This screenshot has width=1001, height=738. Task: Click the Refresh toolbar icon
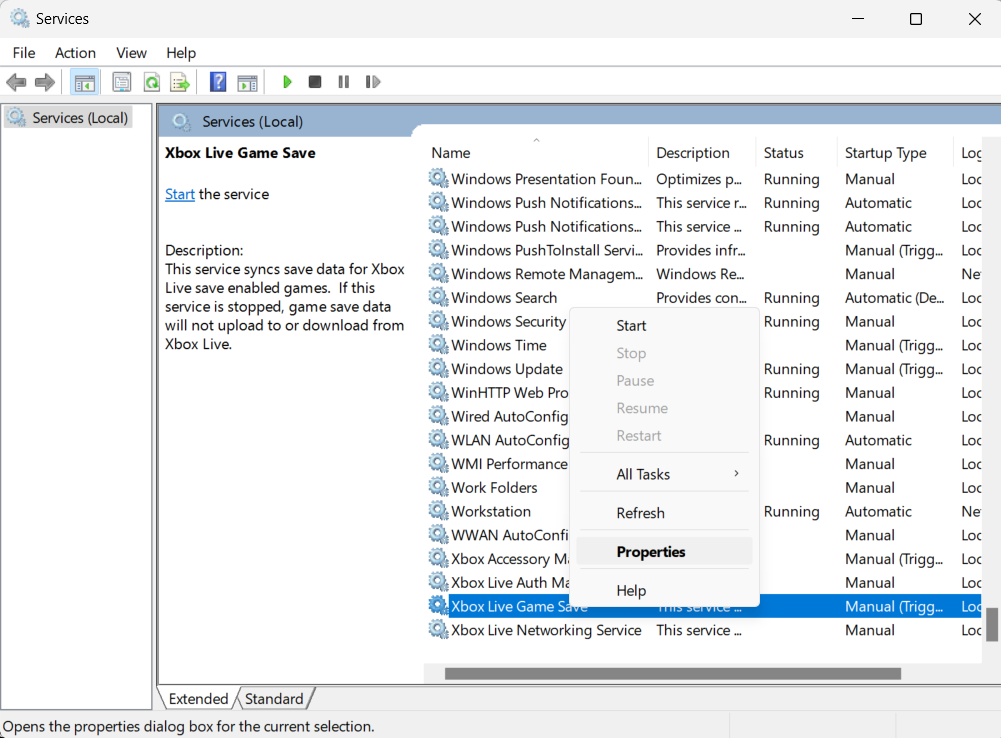(x=151, y=82)
